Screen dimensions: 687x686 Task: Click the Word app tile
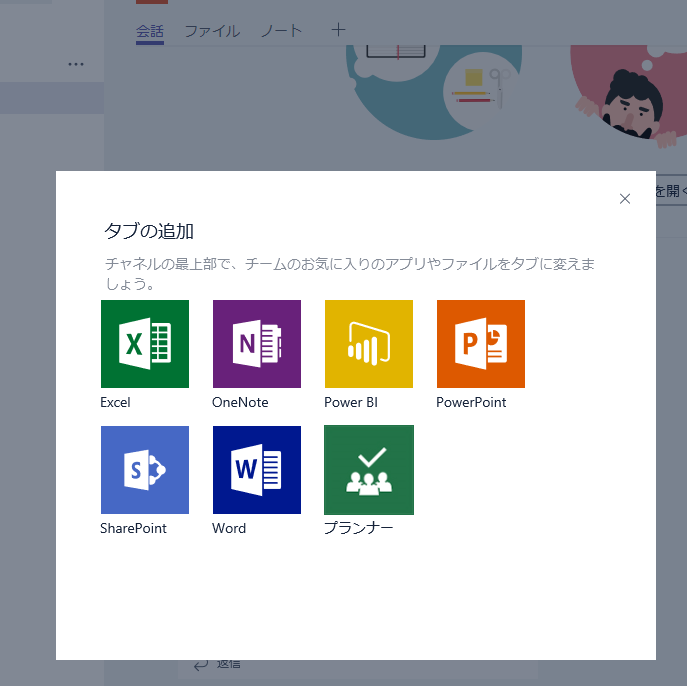coord(257,470)
